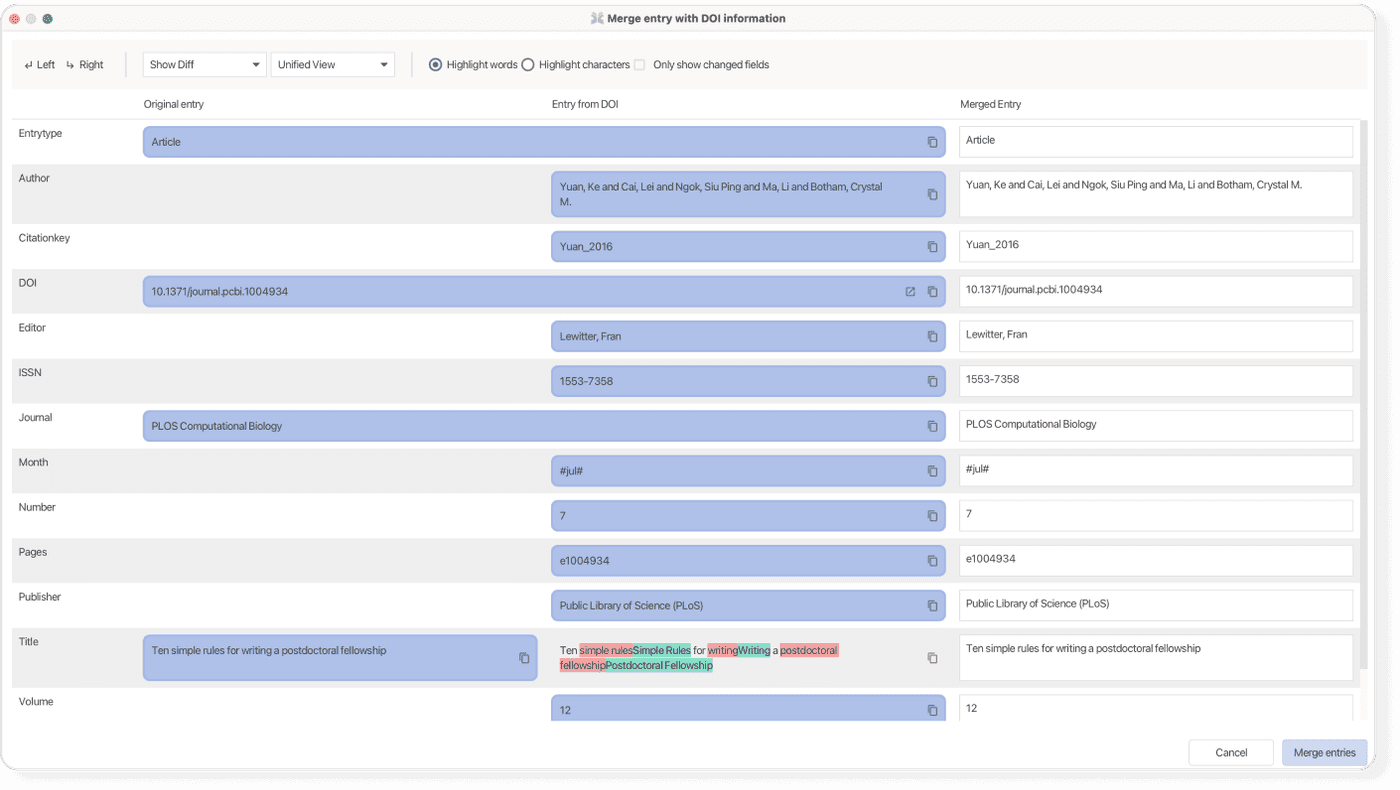1400x790 pixels.
Task: Click the Right arrow control
Action: 84,64
